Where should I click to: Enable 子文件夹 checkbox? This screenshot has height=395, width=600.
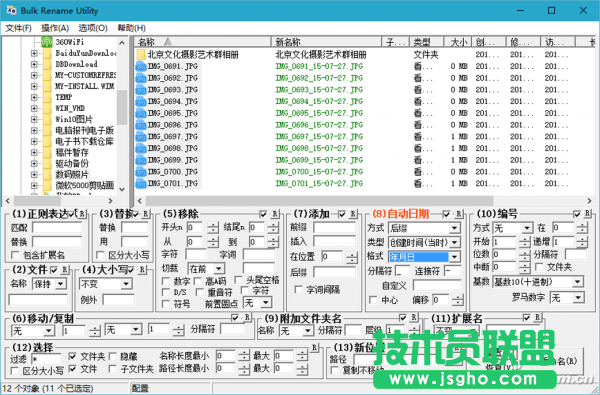click(112, 369)
